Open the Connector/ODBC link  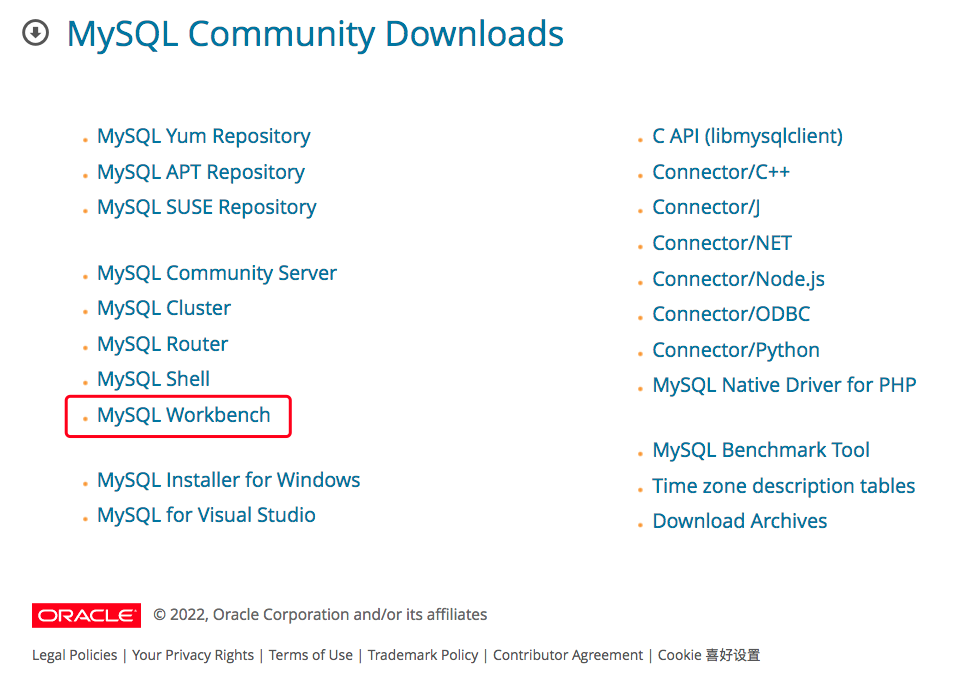point(731,314)
